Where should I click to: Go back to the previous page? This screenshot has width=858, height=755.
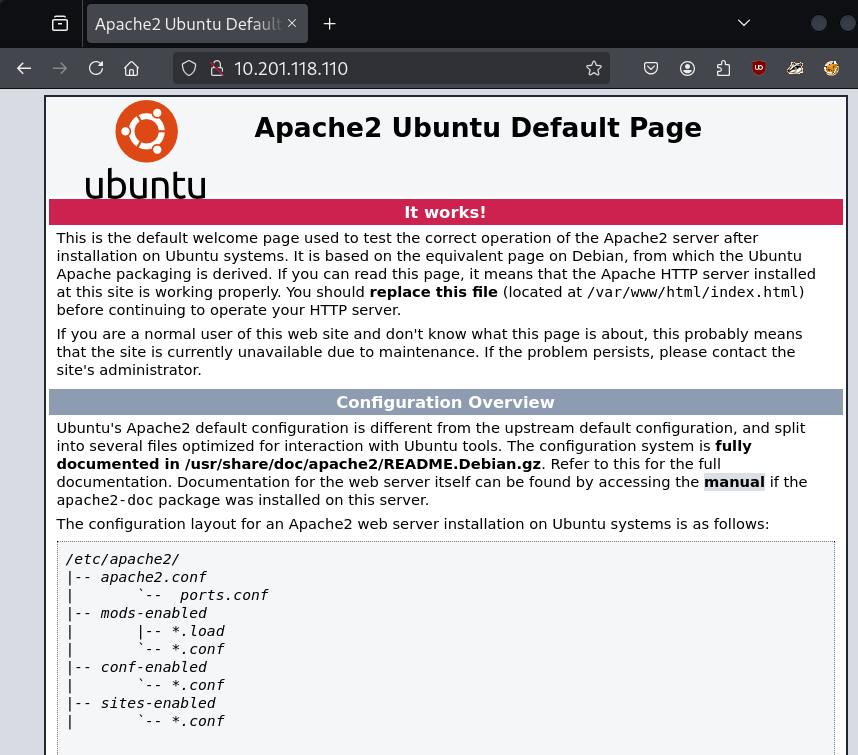click(24, 68)
